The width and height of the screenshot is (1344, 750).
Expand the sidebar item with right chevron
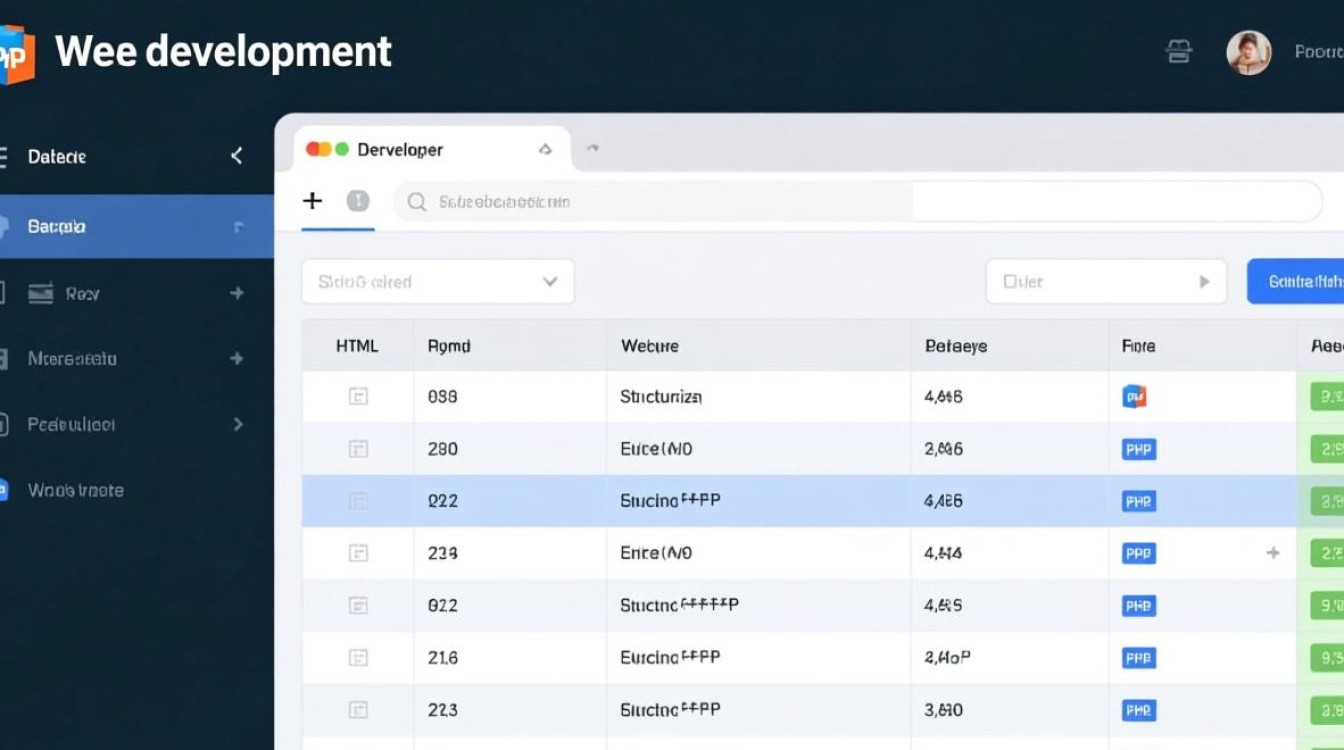click(x=238, y=424)
